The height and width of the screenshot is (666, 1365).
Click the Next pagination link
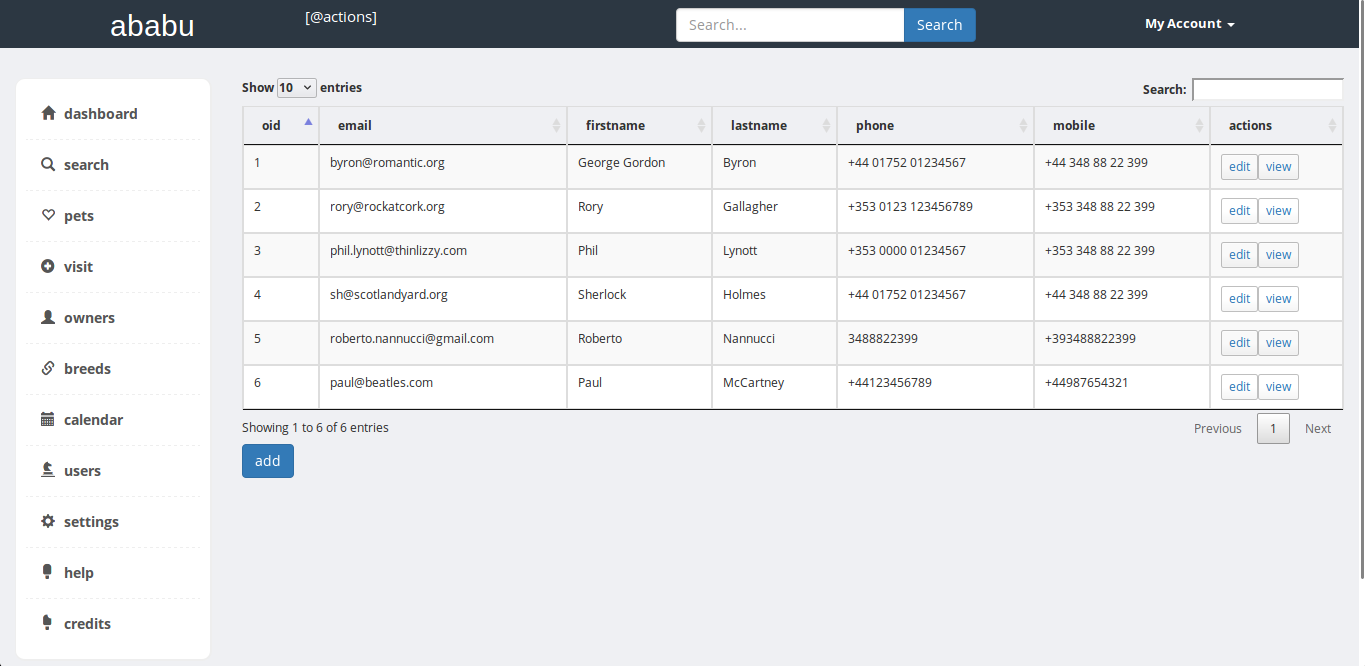coord(1317,428)
